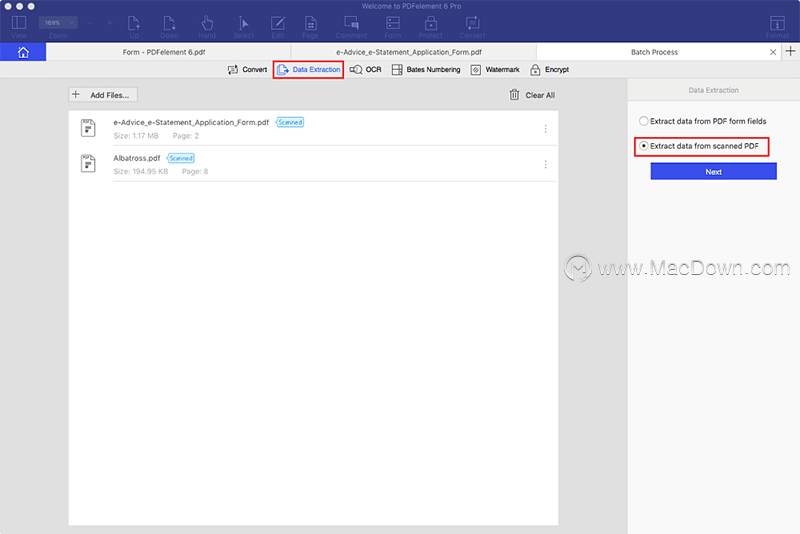Open more options for e-Advice file row

(545, 129)
